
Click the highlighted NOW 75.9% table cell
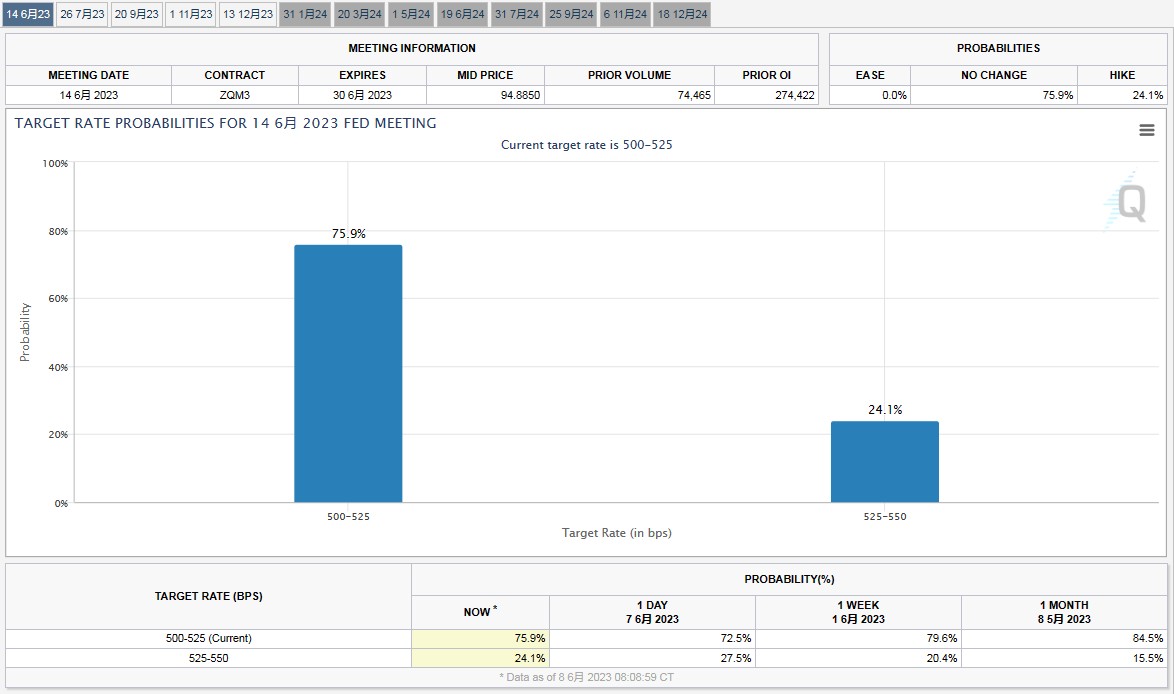[480, 638]
